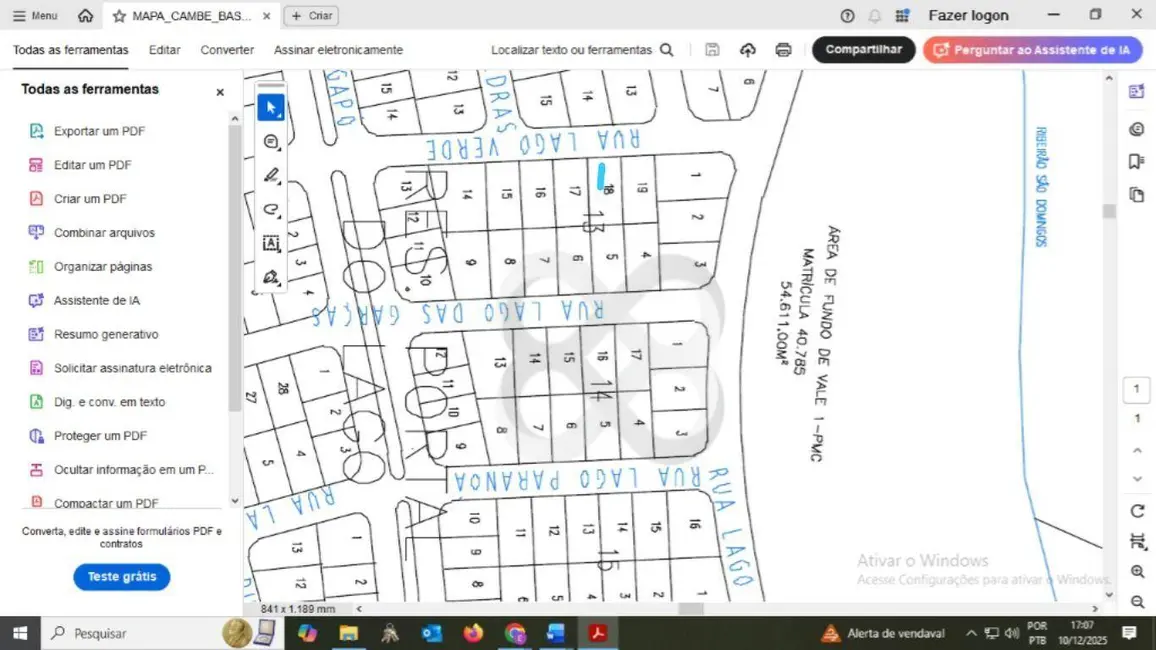The image size is (1156, 650).
Task: Click the Print icon in the toolbar
Action: tap(783, 49)
